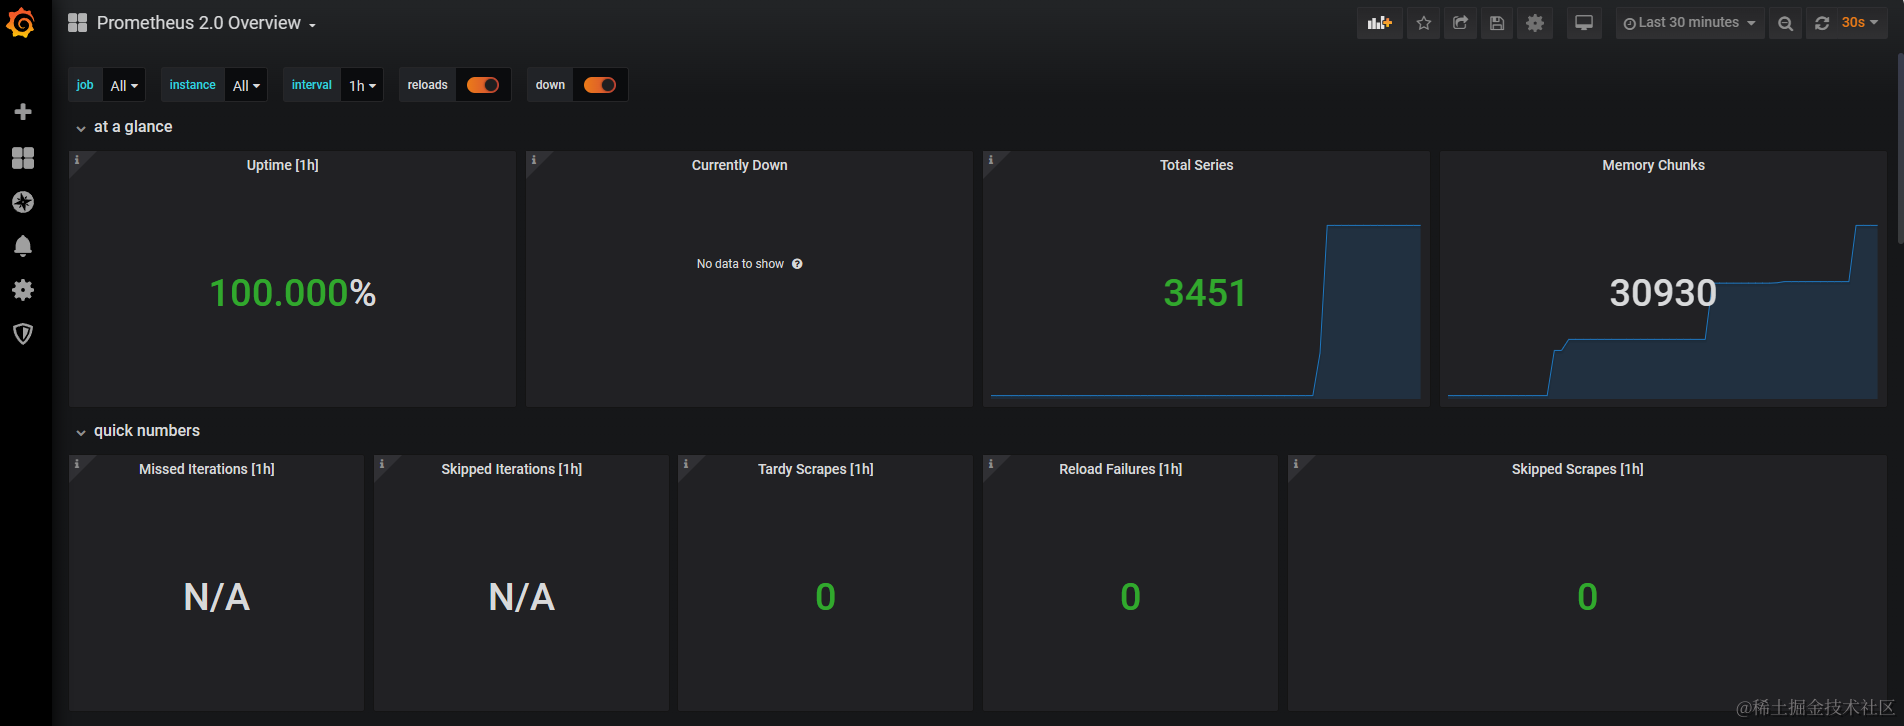Screen dimensions: 1904x726
Task: Click the 100.000% uptime value
Action: click(293, 293)
